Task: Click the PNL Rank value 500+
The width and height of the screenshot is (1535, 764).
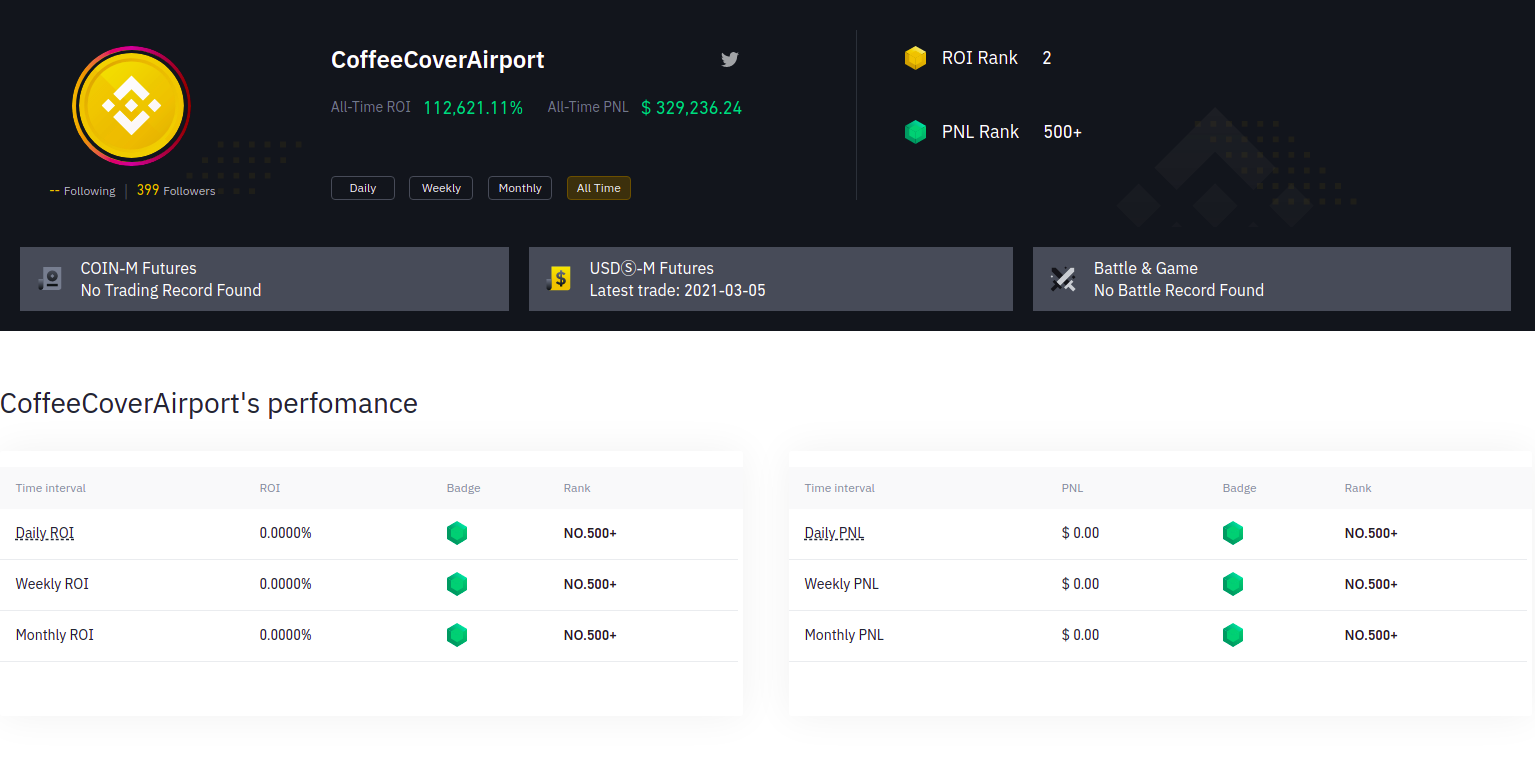Action: pos(1063,132)
